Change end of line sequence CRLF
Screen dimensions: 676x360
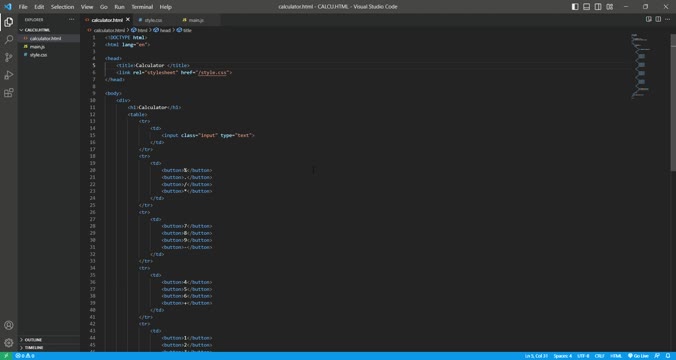click(599, 356)
